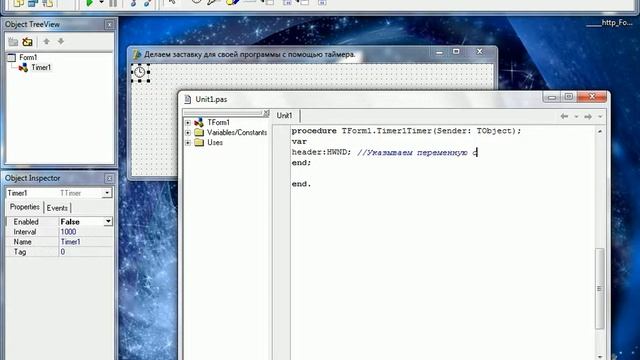Select the timer component on the form designer
Viewport: 640px width, 360px height.
pyautogui.click(x=140, y=72)
